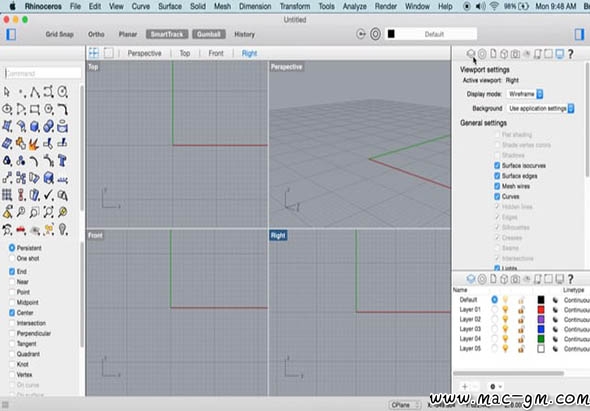
Task: Open the Display mode Wireframe dropdown
Action: point(525,94)
